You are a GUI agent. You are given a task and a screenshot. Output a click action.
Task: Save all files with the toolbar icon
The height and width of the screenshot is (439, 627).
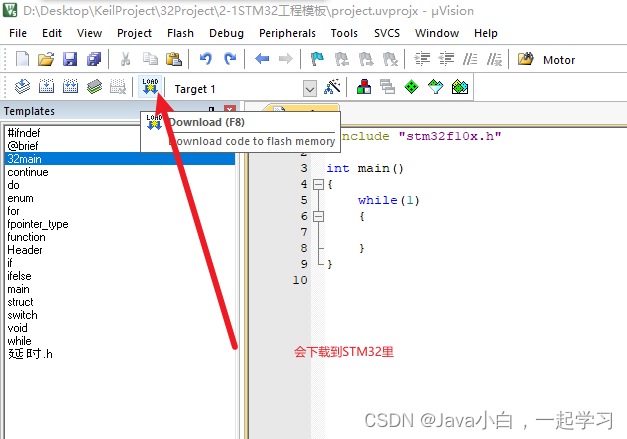point(94,59)
